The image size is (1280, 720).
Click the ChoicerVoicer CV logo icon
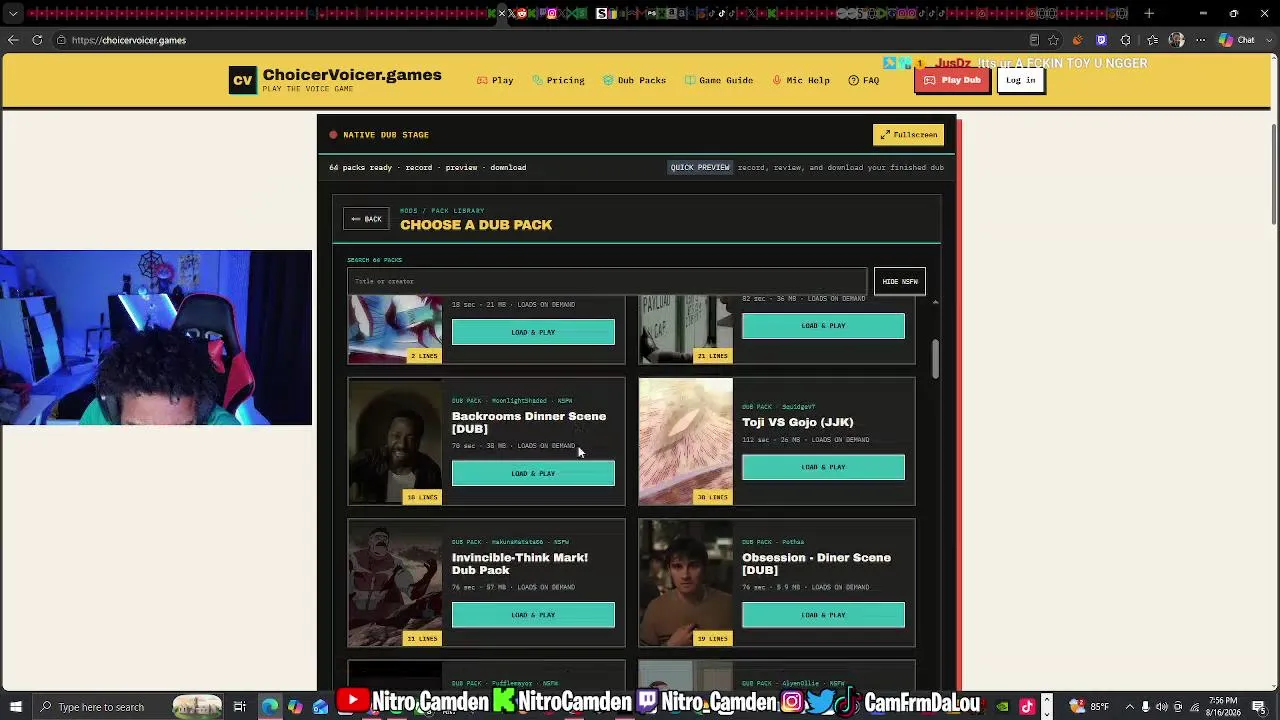point(242,81)
